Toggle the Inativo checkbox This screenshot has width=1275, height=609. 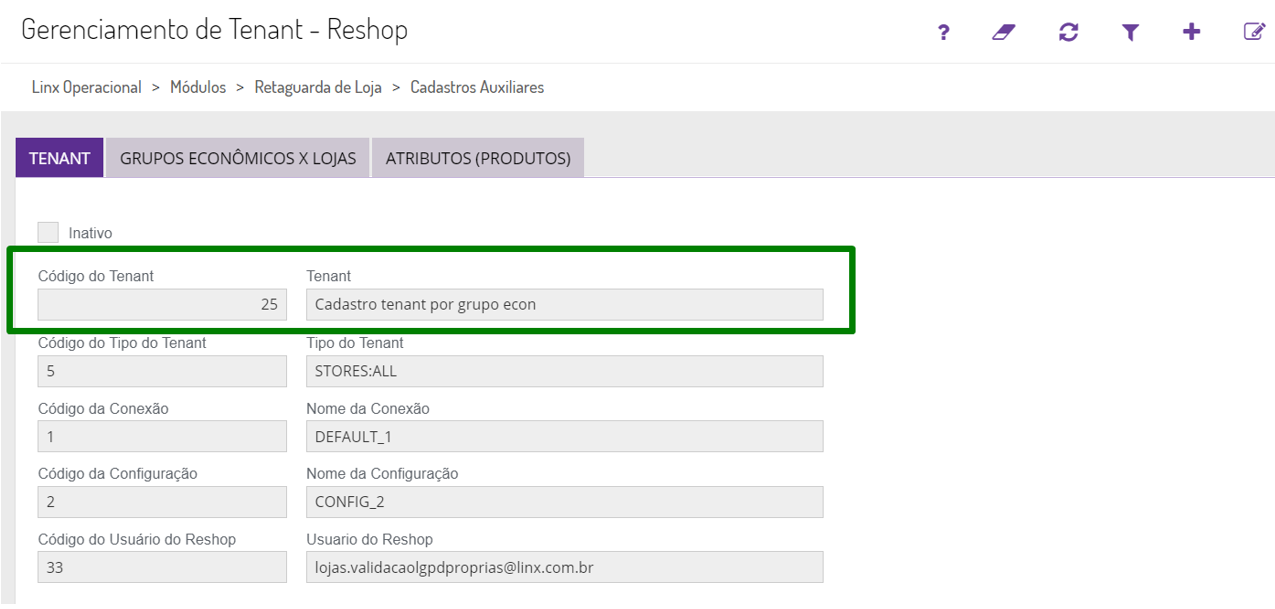(x=48, y=232)
